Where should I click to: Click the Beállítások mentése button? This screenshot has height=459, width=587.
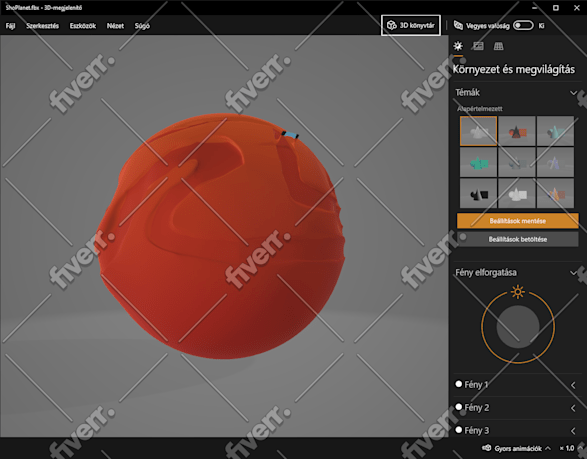pyautogui.click(x=517, y=221)
